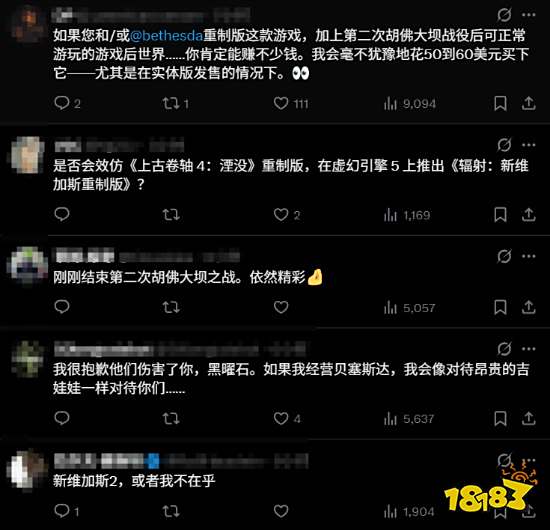Open more options on the first tweet
Screen dimensions: 550x530
pos(528,15)
